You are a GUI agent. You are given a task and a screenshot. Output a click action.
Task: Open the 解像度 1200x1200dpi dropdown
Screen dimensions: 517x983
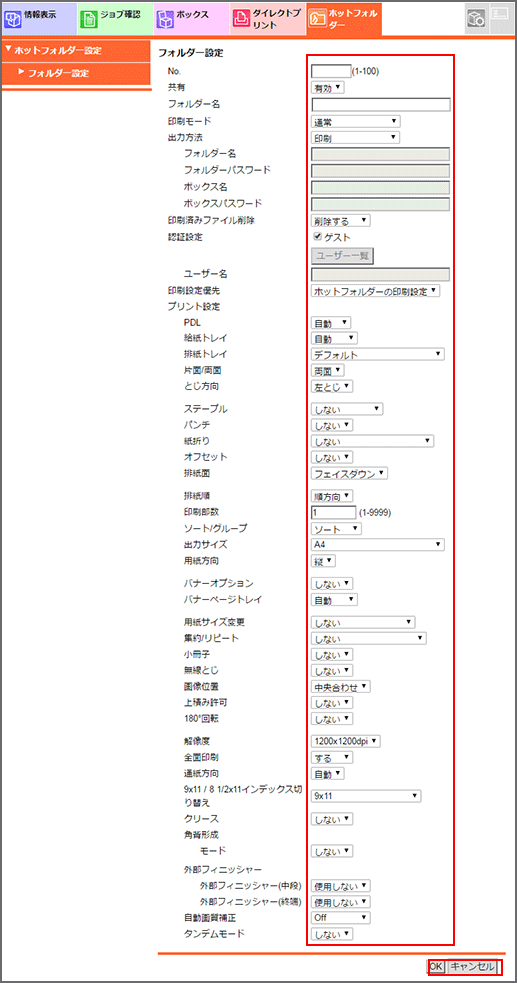coord(346,742)
